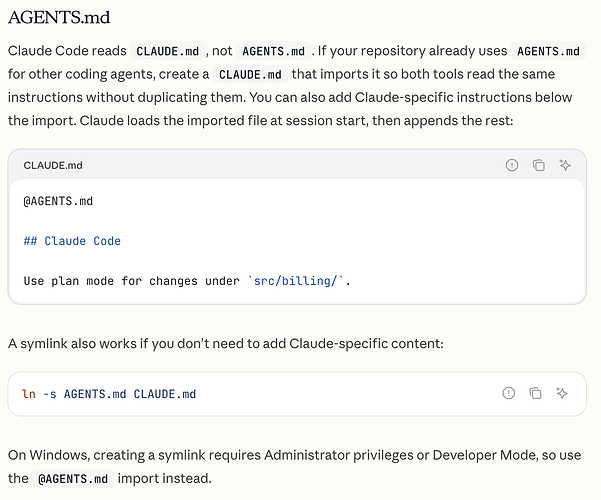Click the AGENTS.md section heading
The height and width of the screenshot is (500, 601).
59,17
